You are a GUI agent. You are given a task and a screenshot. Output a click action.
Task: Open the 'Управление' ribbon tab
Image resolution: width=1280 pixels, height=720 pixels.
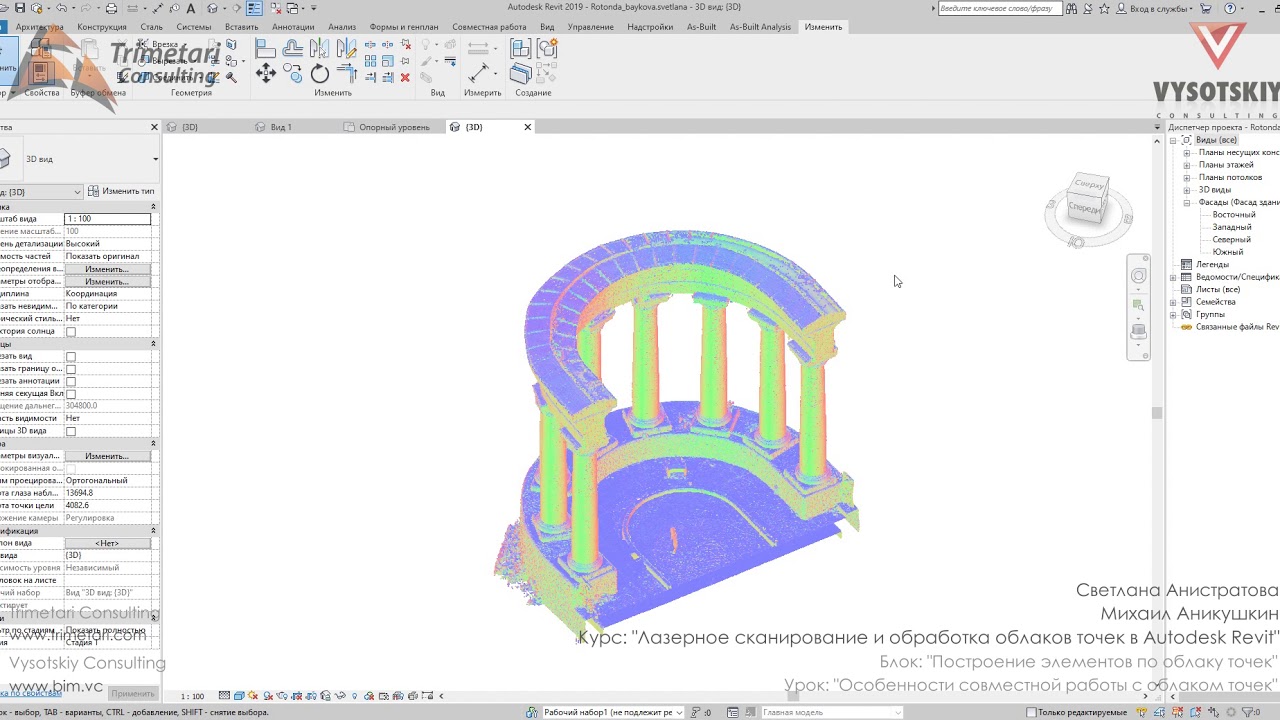[591, 27]
